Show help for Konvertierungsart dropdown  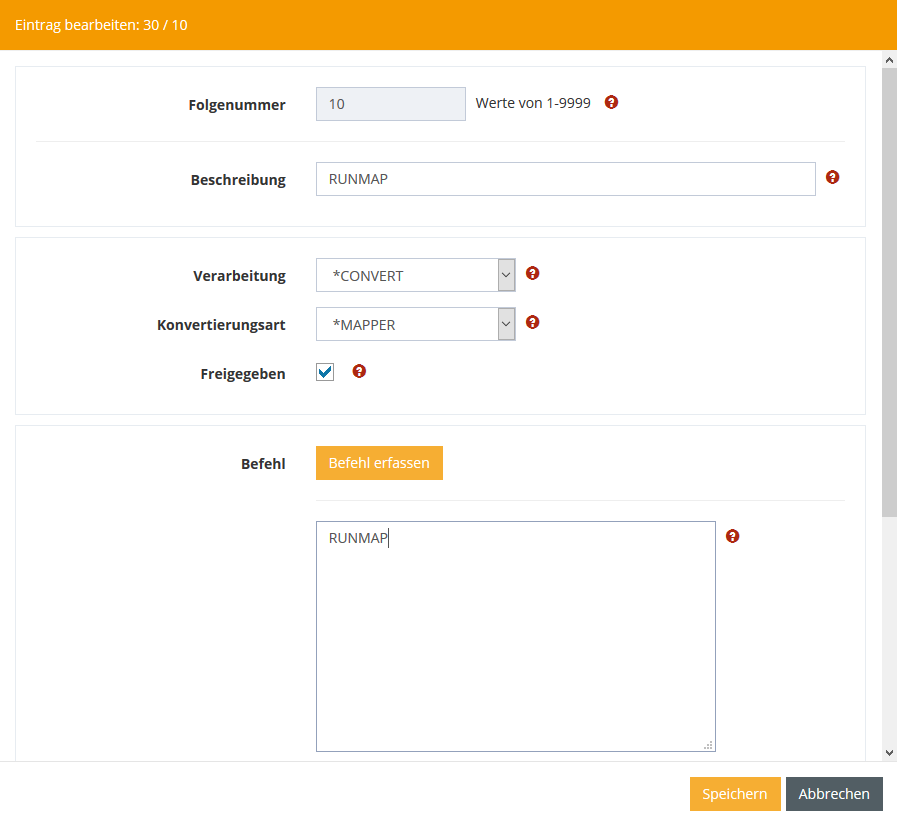coord(533,322)
